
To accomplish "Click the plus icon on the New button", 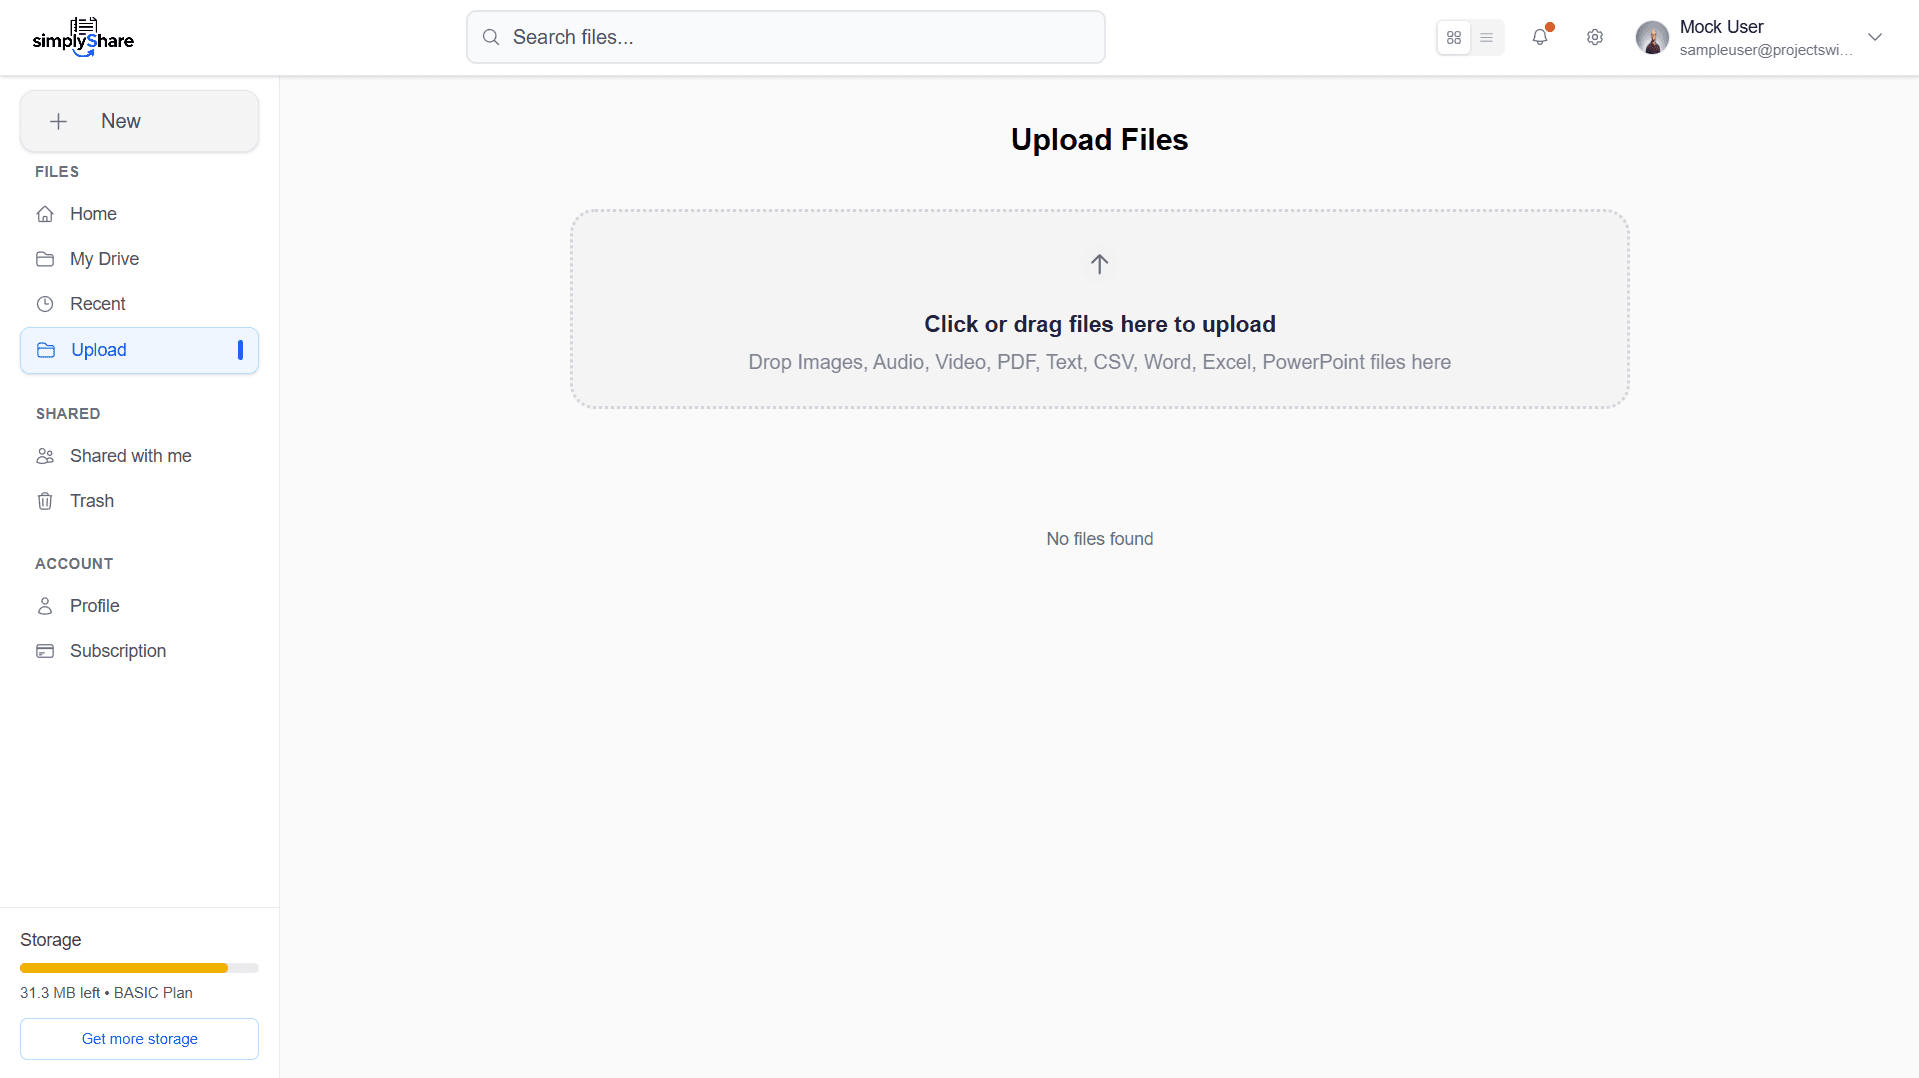I will tap(59, 122).
